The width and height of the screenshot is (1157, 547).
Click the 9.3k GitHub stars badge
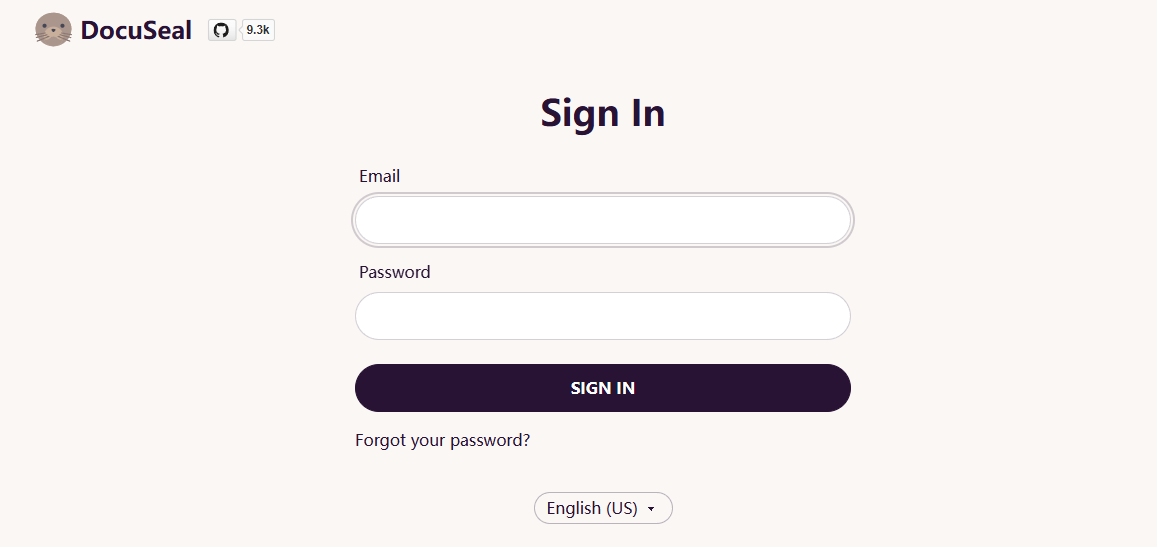(x=258, y=30)
